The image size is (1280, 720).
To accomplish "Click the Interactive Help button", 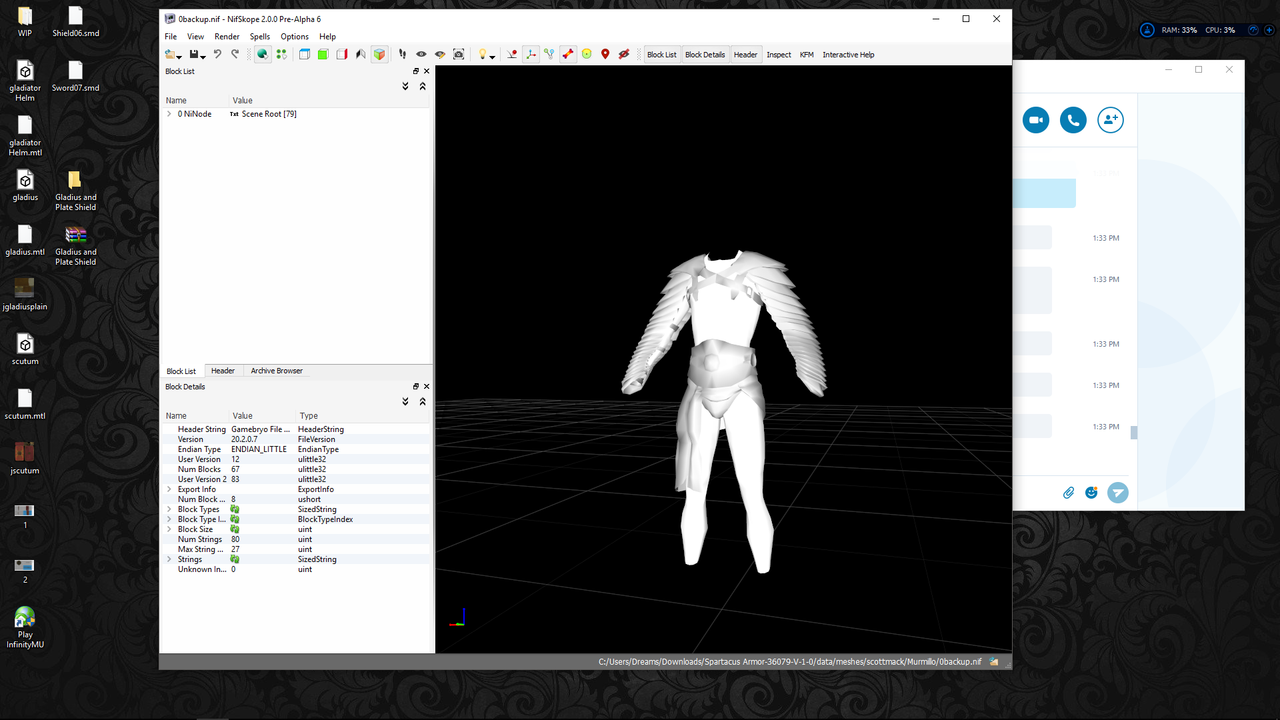I will (x=848, y=55).
